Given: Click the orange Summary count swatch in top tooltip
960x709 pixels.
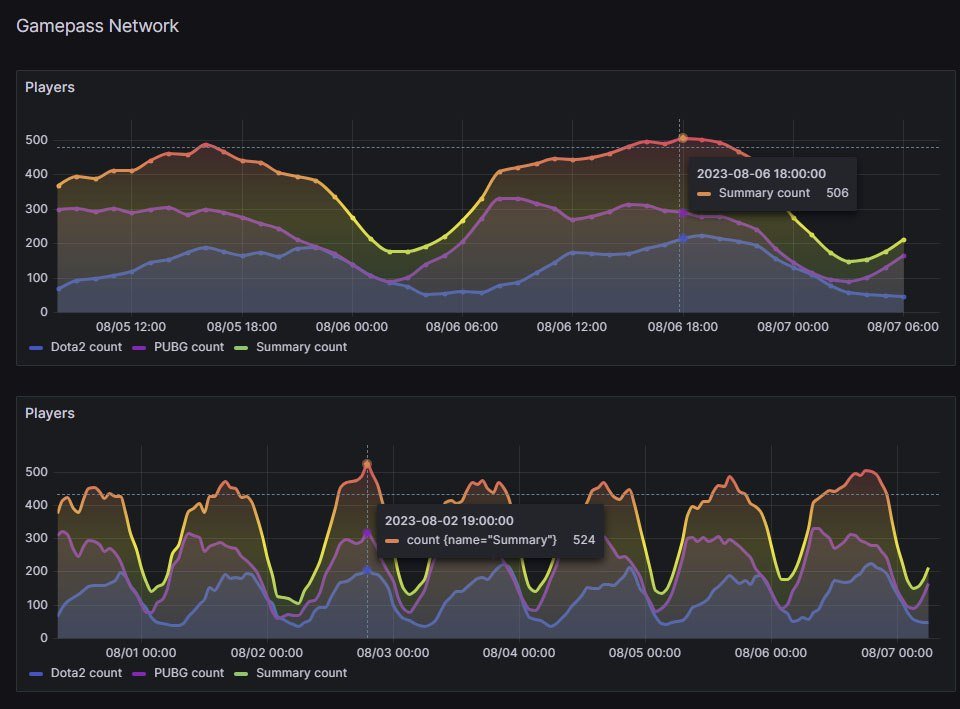Looking at the screenshot, I should pyautogui.click(x=704, y=194).
